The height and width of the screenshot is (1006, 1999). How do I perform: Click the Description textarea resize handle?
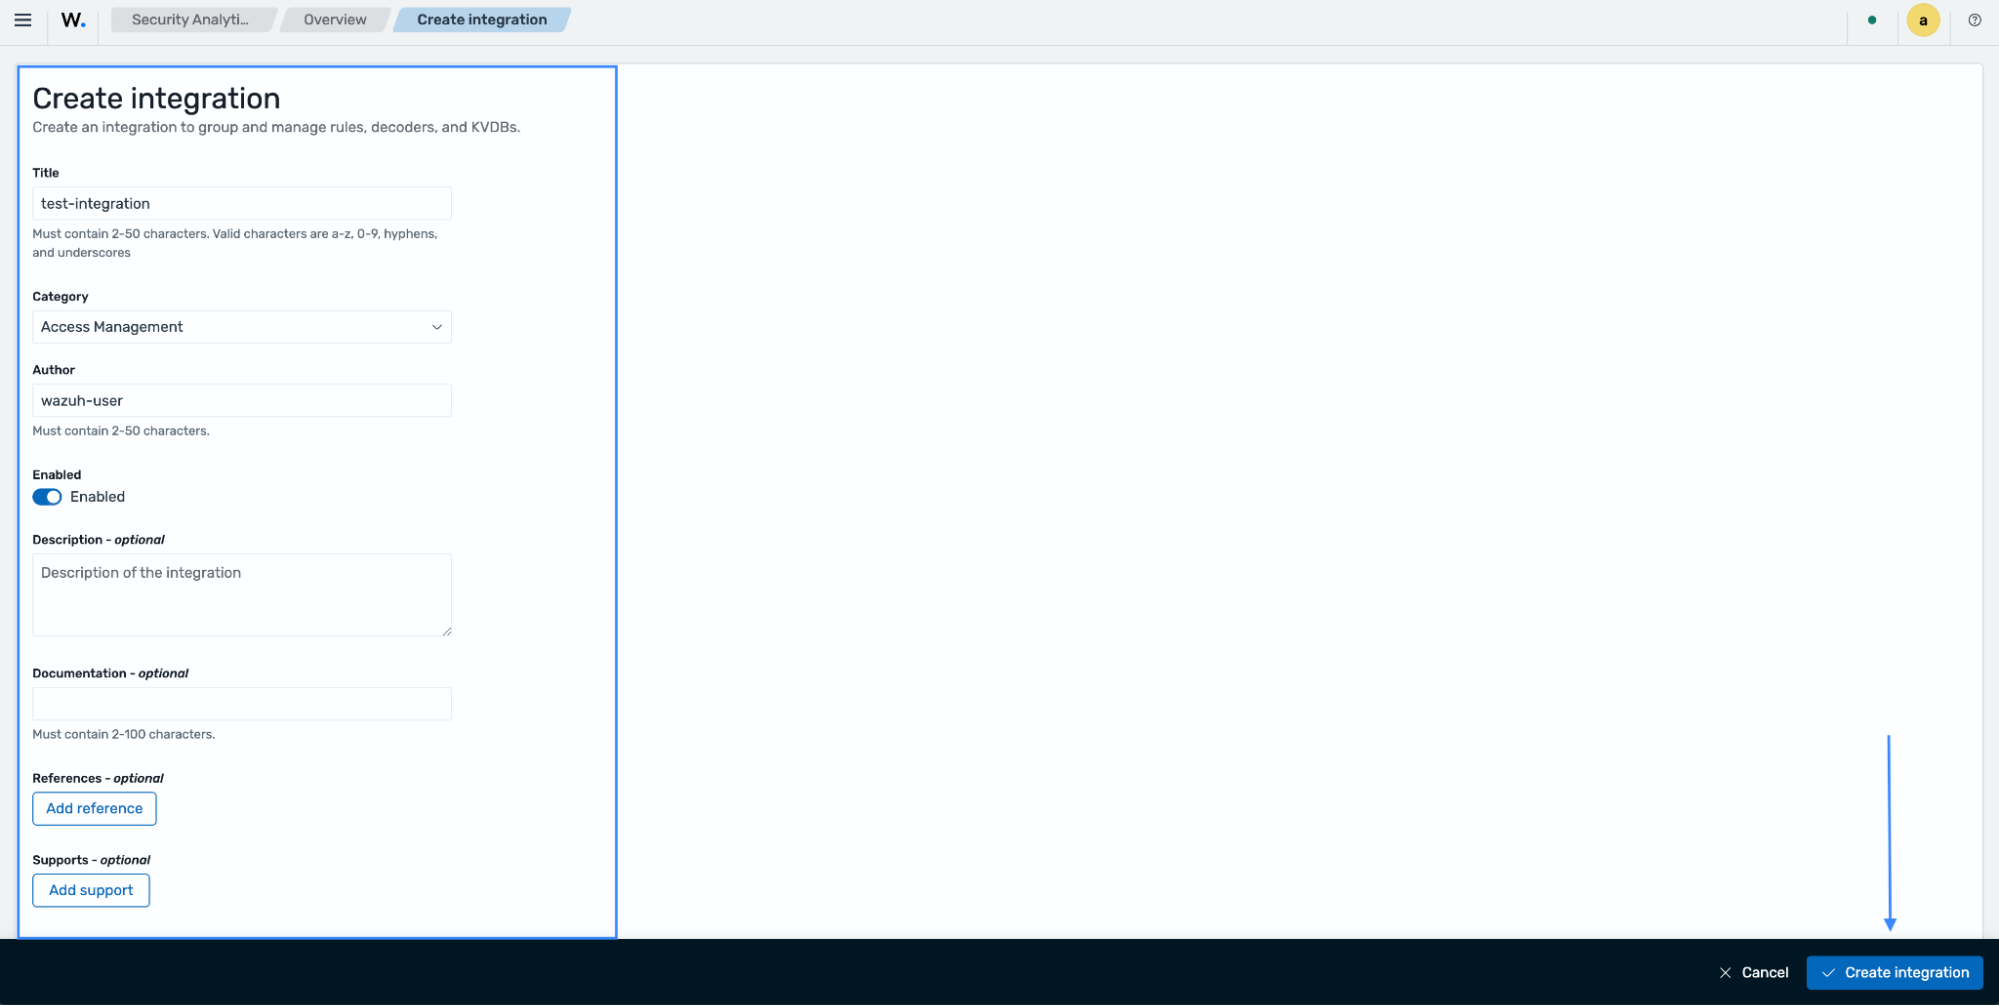[447, 631]
